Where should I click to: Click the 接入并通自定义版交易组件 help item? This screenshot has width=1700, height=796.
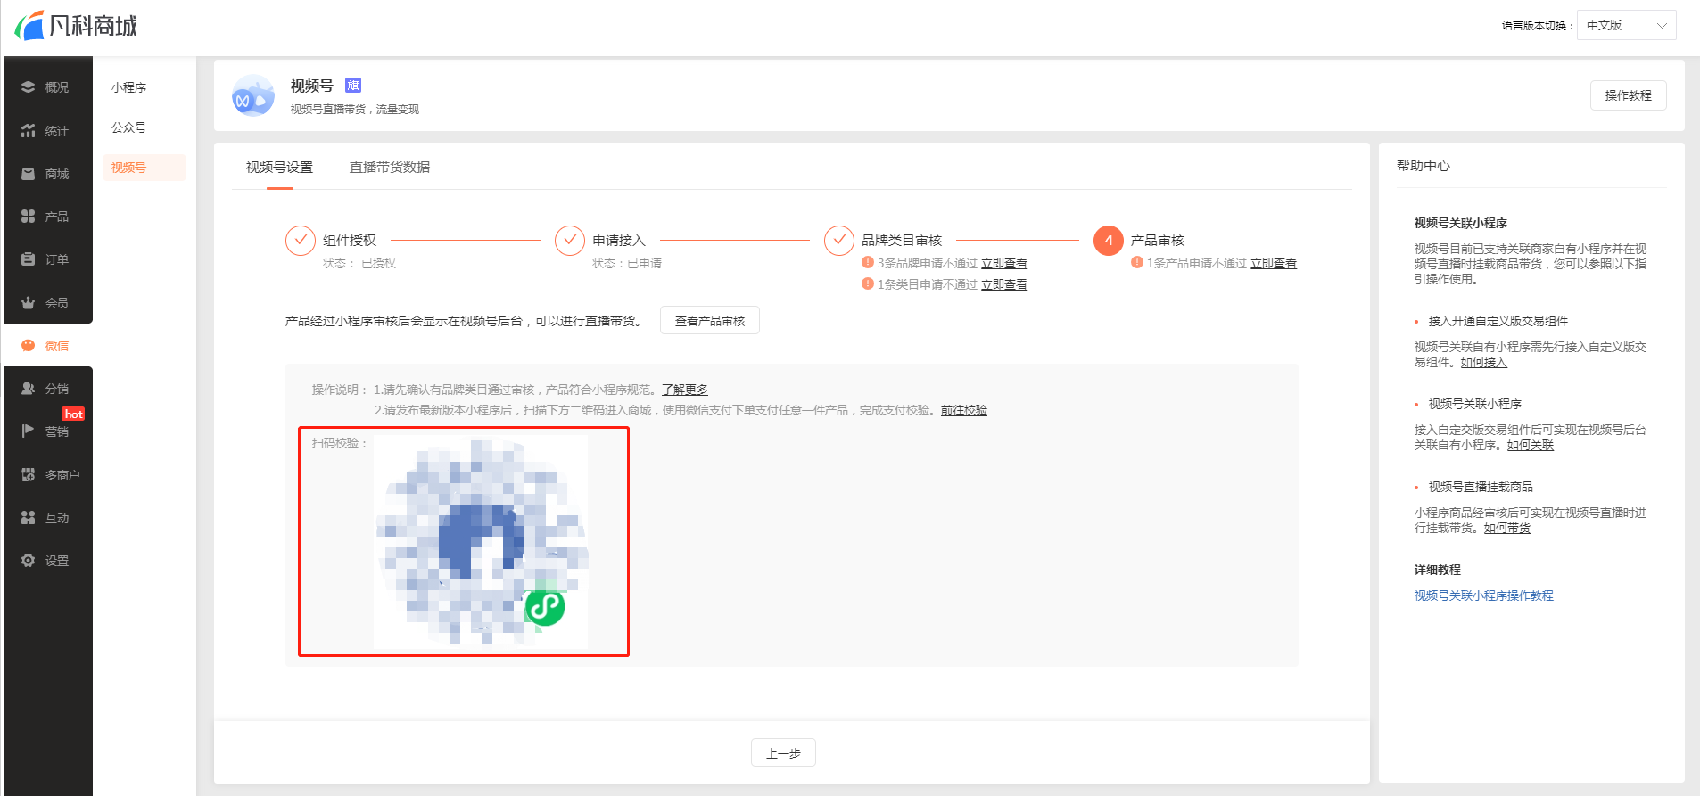pyautogui.click(x=1498, y=321)
